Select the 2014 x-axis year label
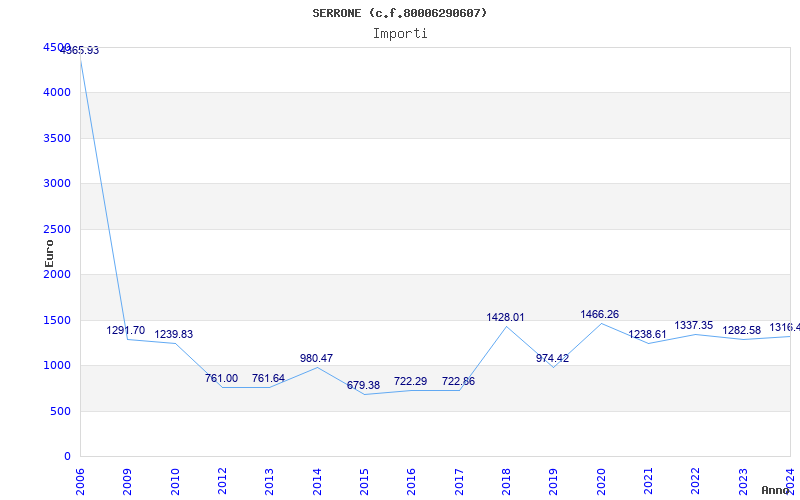This screenshot has height=500, width=800. [317, 479]
